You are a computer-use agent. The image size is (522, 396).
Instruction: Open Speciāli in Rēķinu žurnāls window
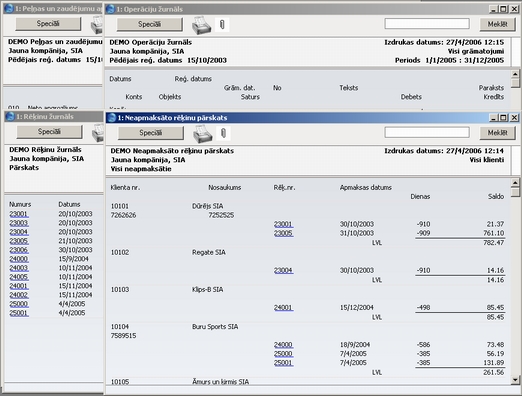49,132
